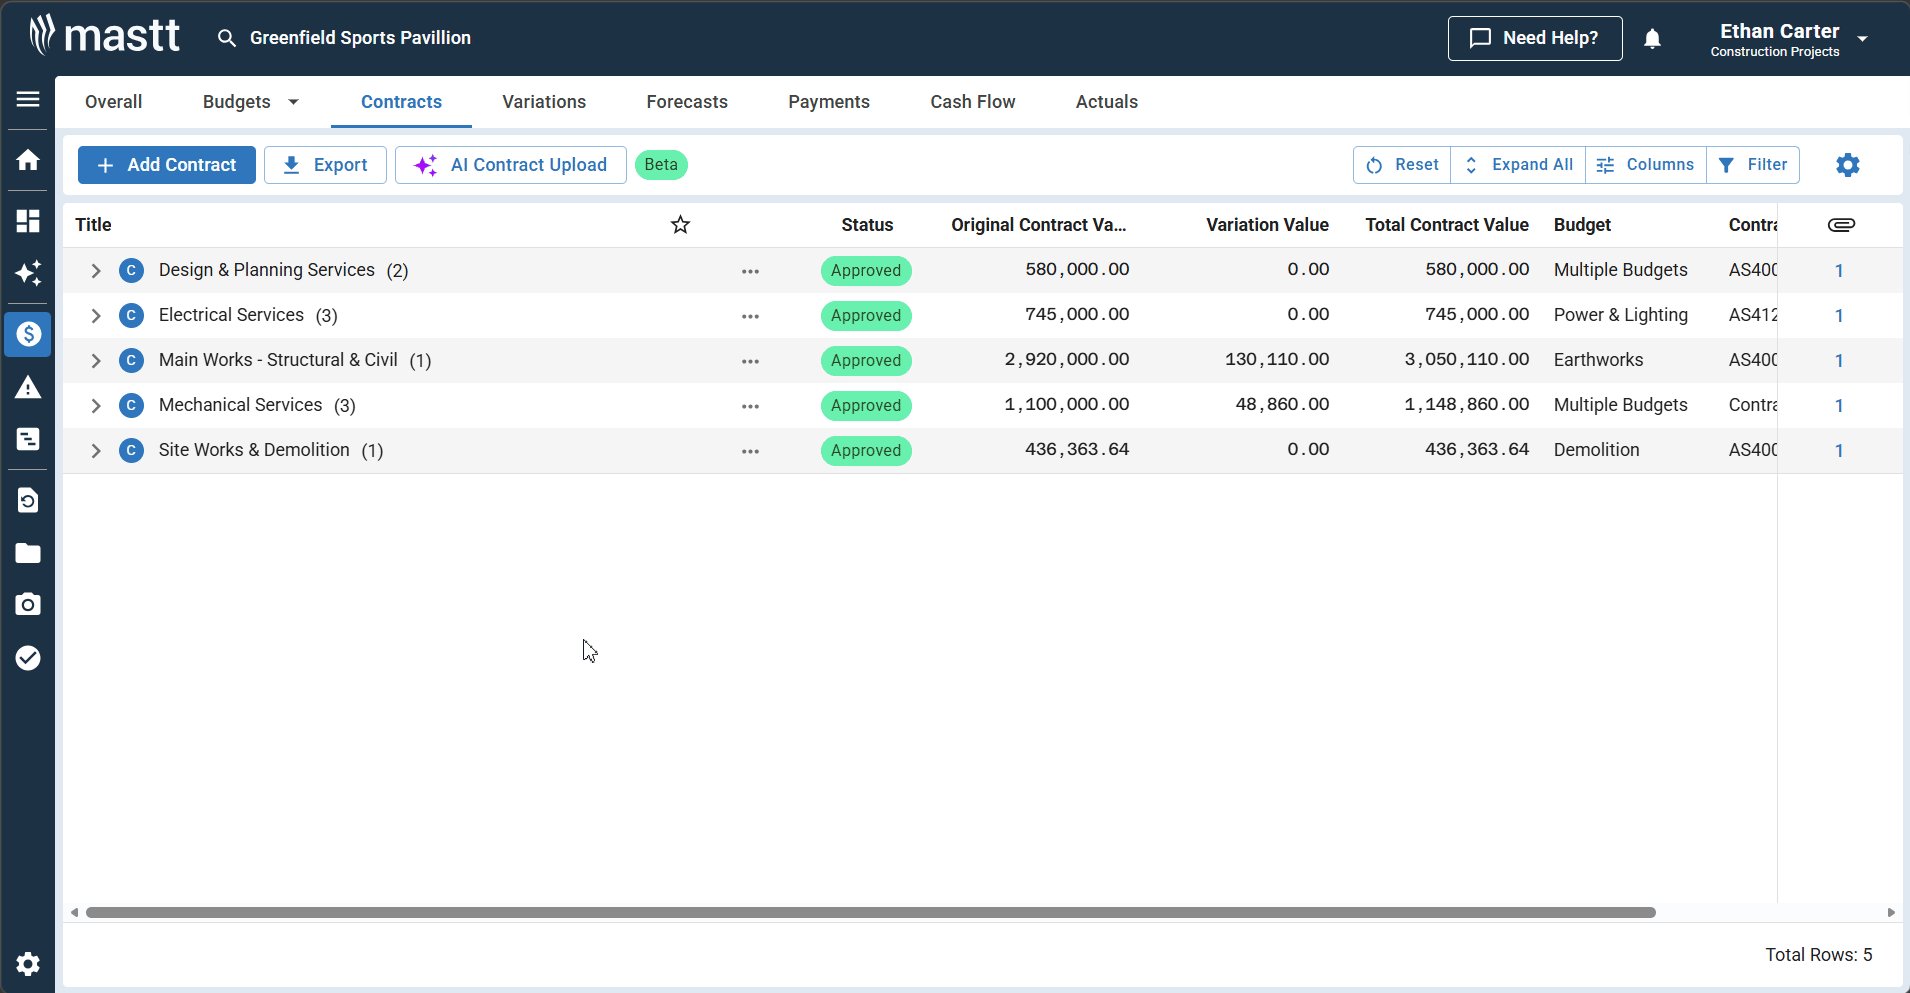Viewport: 1910px width, 993px height.
Task: Click the Add Contract button
Action: click(x=167, y=165)
